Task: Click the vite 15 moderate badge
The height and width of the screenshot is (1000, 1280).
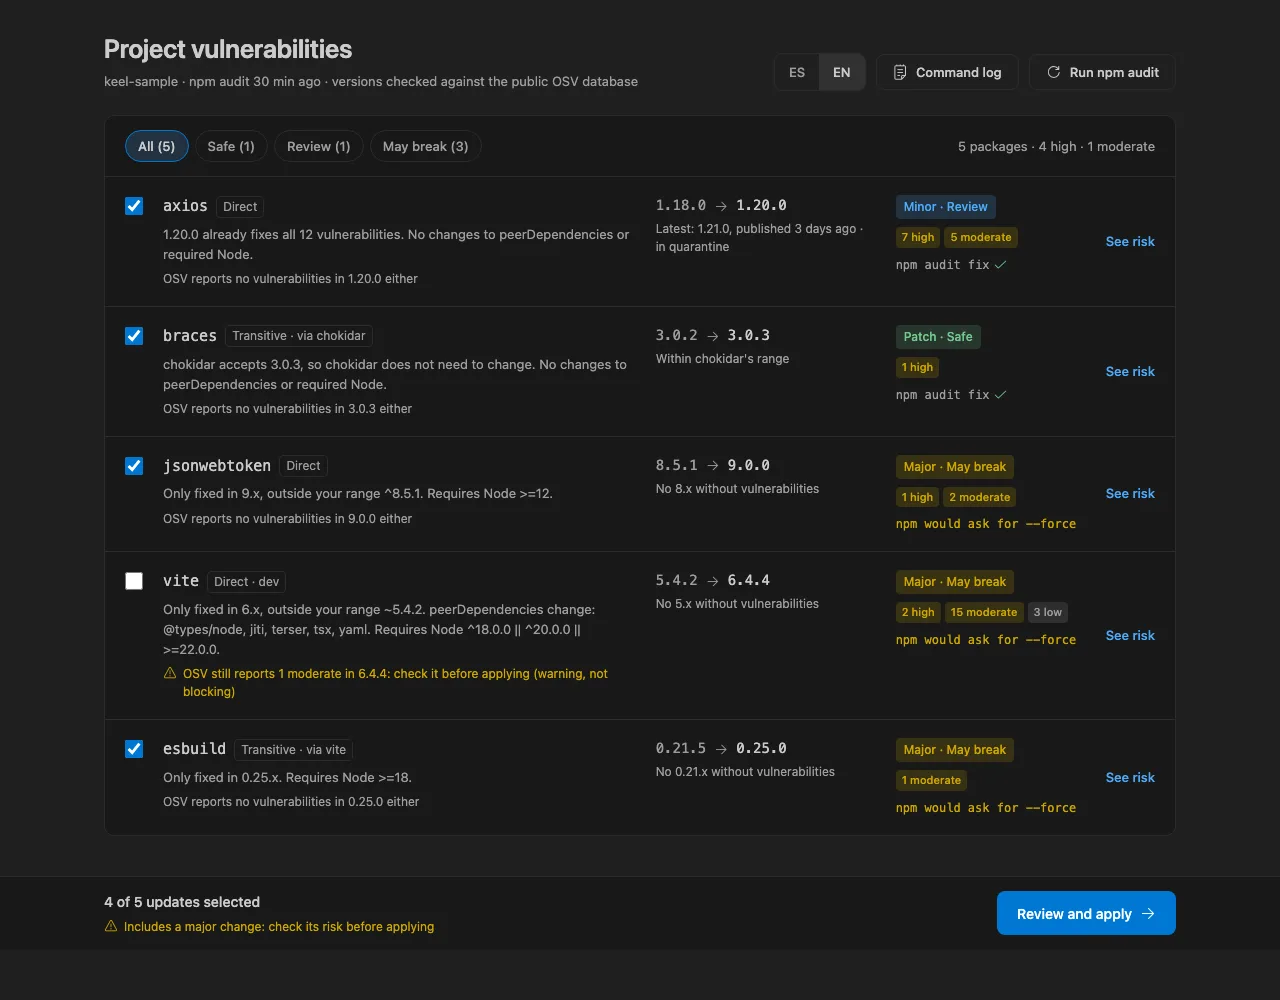Action: click(984, 612)
